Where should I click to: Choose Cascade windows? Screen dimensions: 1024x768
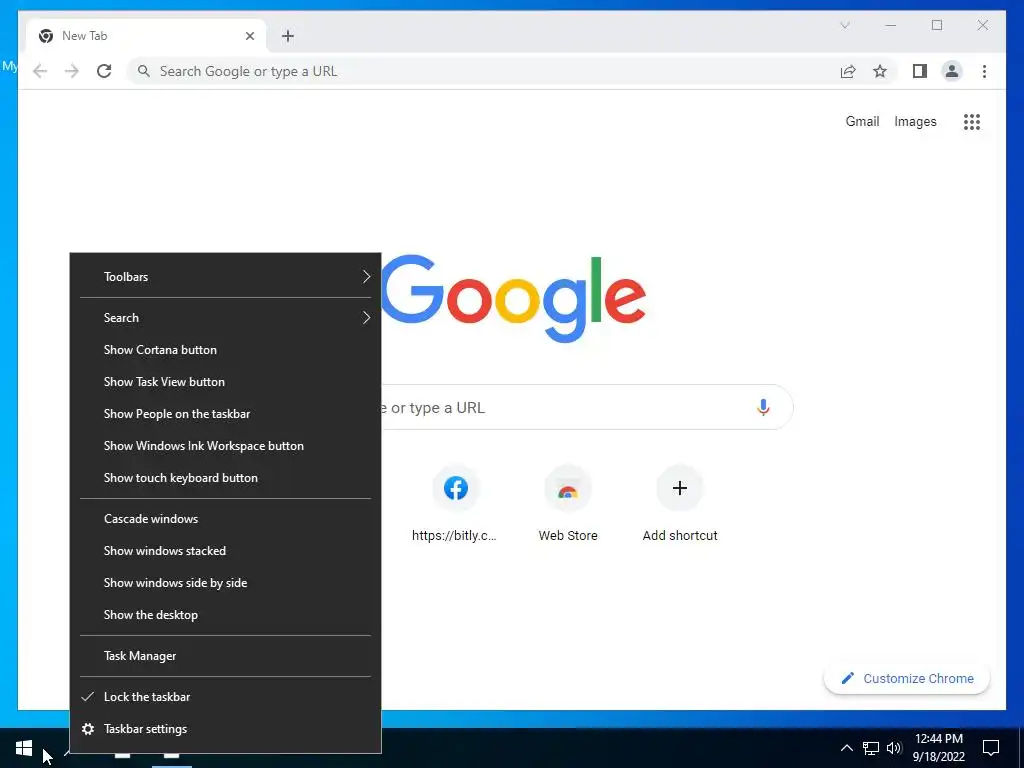tap(225, 519)
